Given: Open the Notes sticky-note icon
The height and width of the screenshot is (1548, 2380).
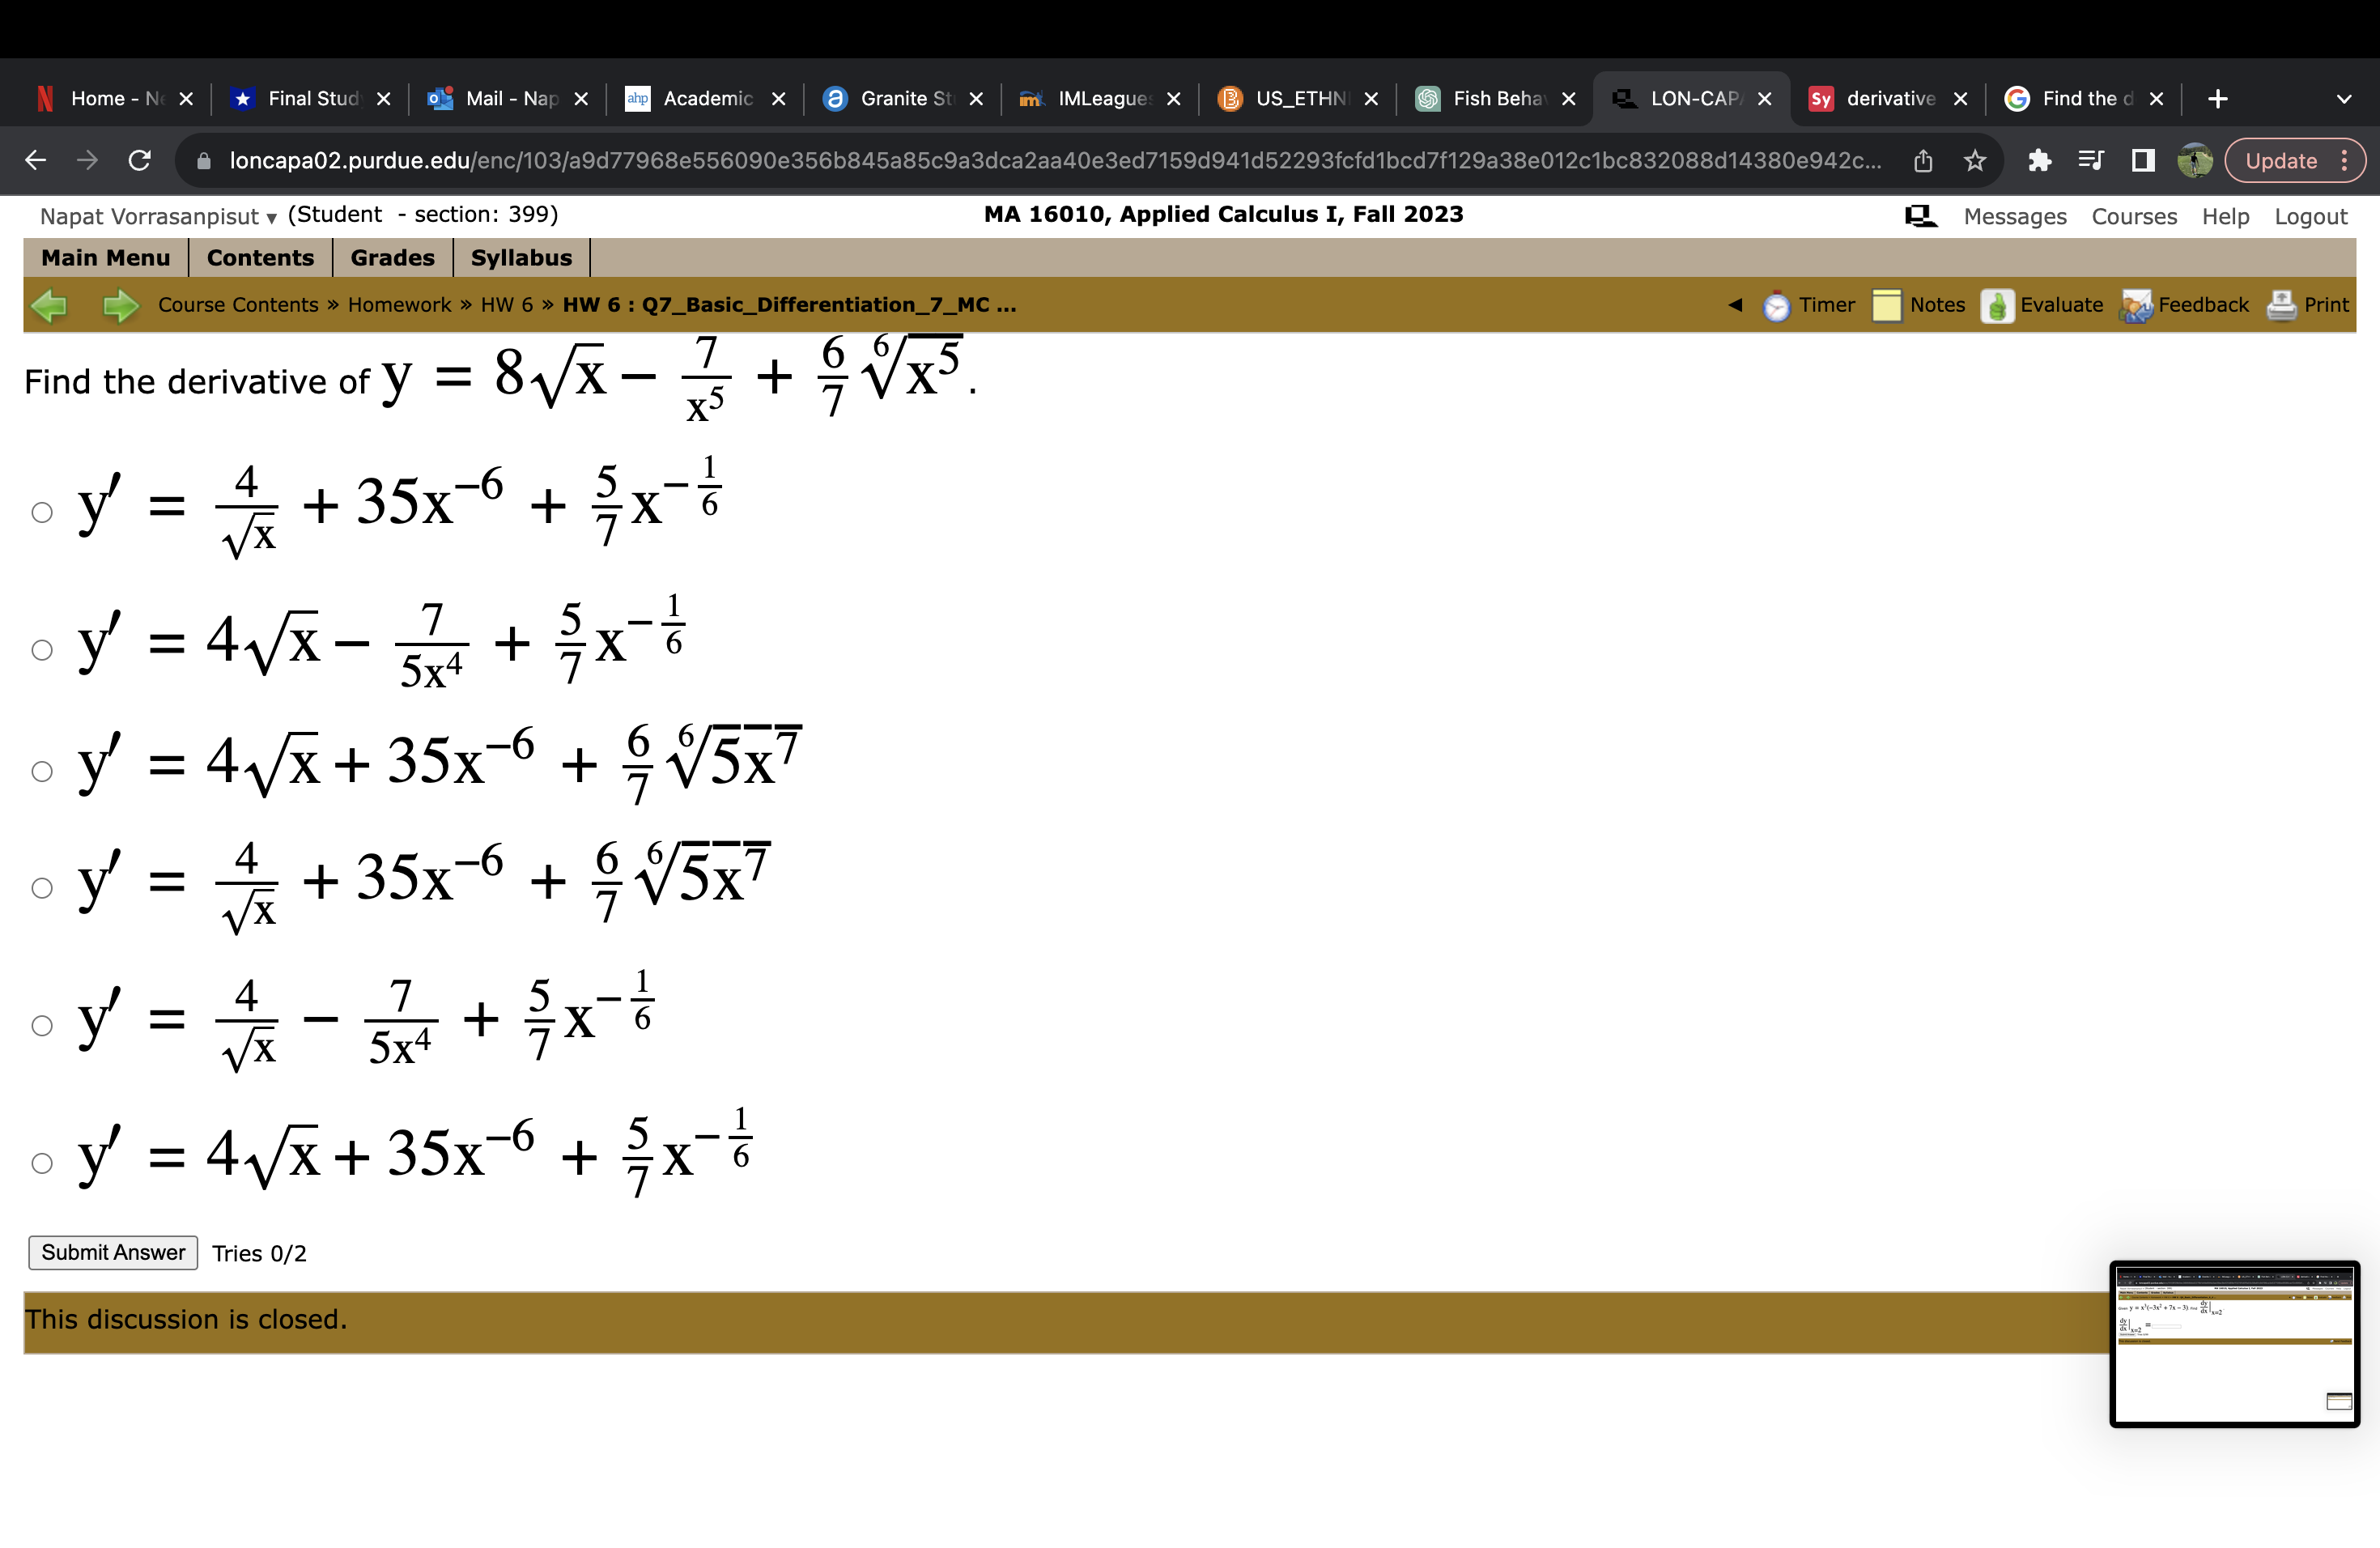Looking at the screenshot, I should tap(1887, 305).
